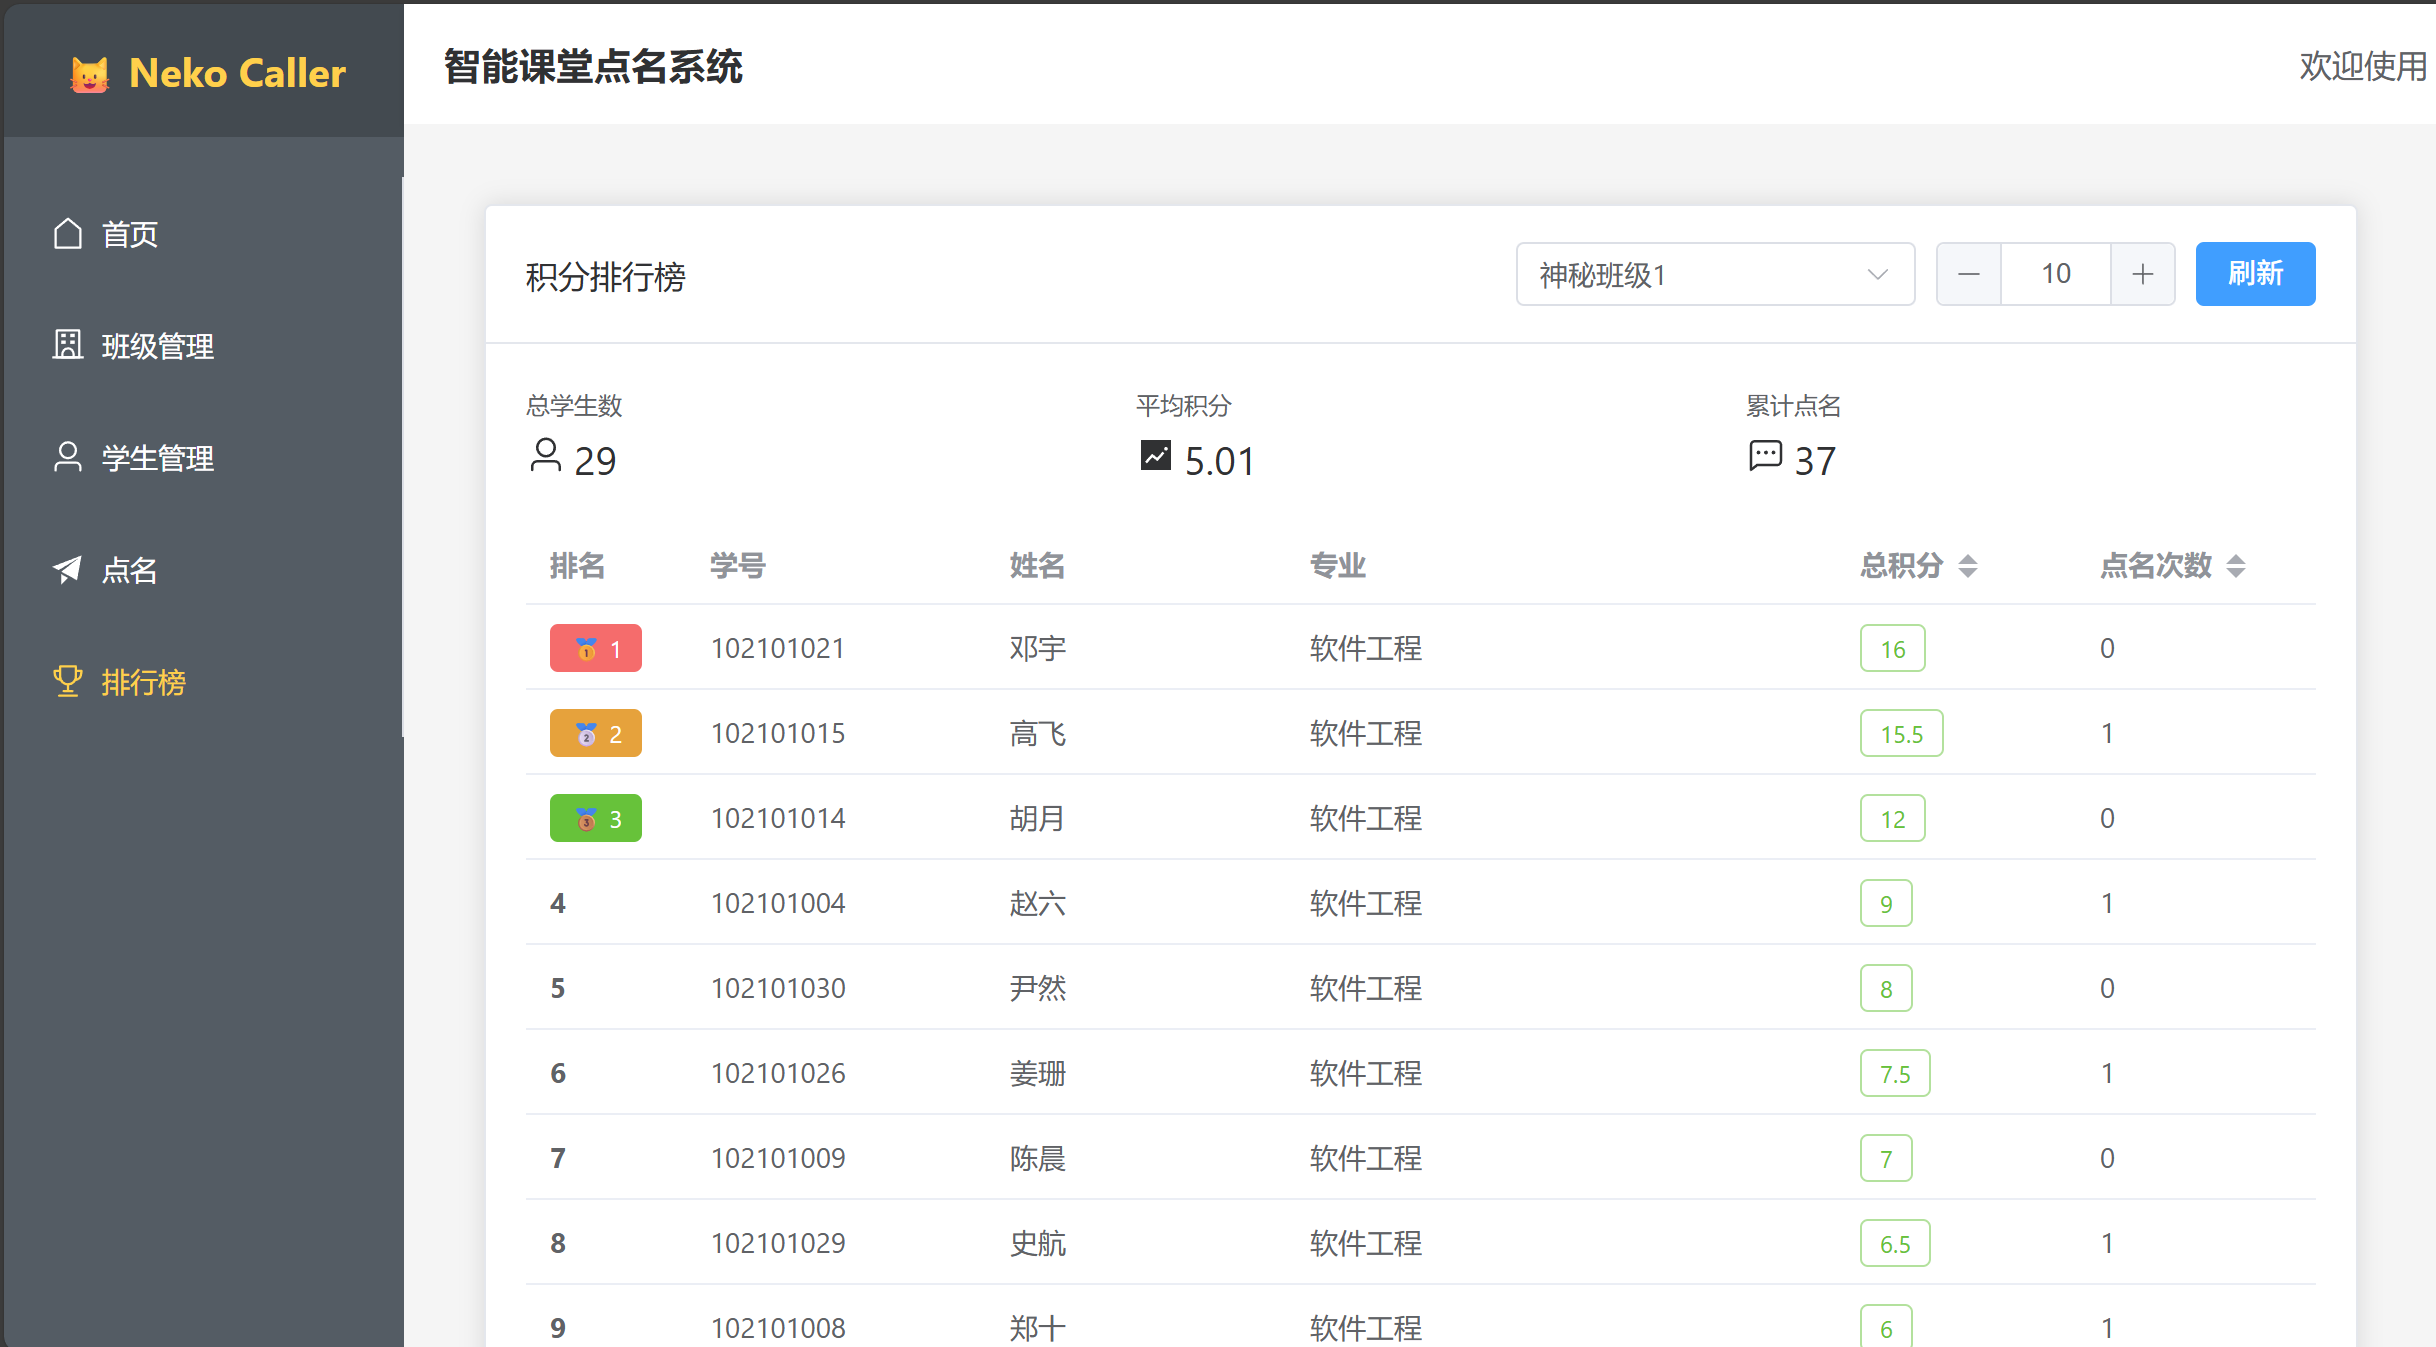Decrease the ranking count with minus button
This screenshot has width=2436, height=1347.
click(x=1968, y=274)
